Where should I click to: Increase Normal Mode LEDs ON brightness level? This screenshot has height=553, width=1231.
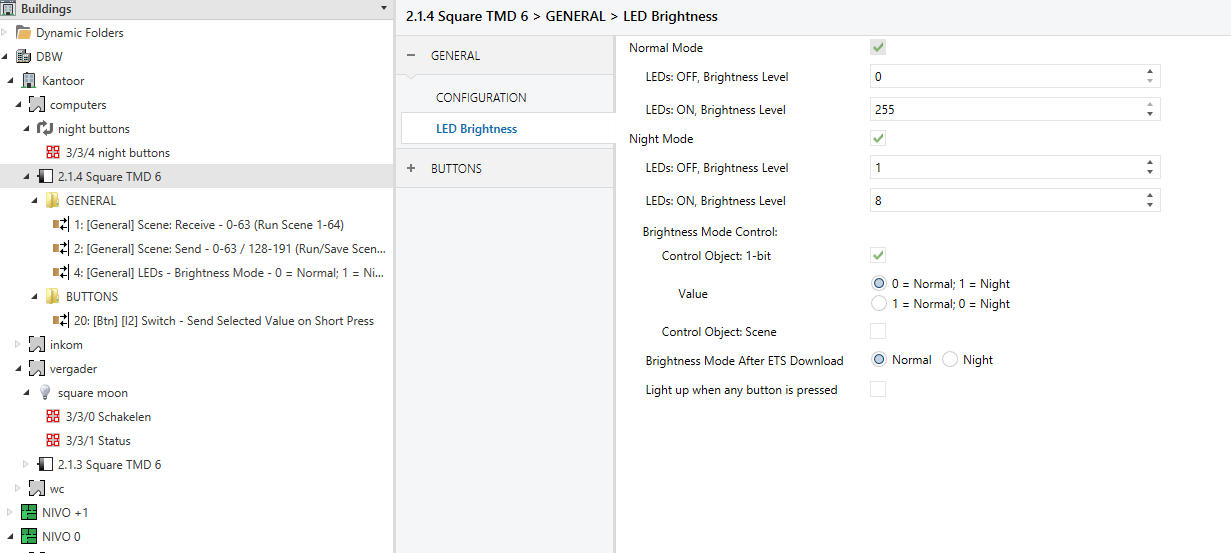coord(1150,105)
